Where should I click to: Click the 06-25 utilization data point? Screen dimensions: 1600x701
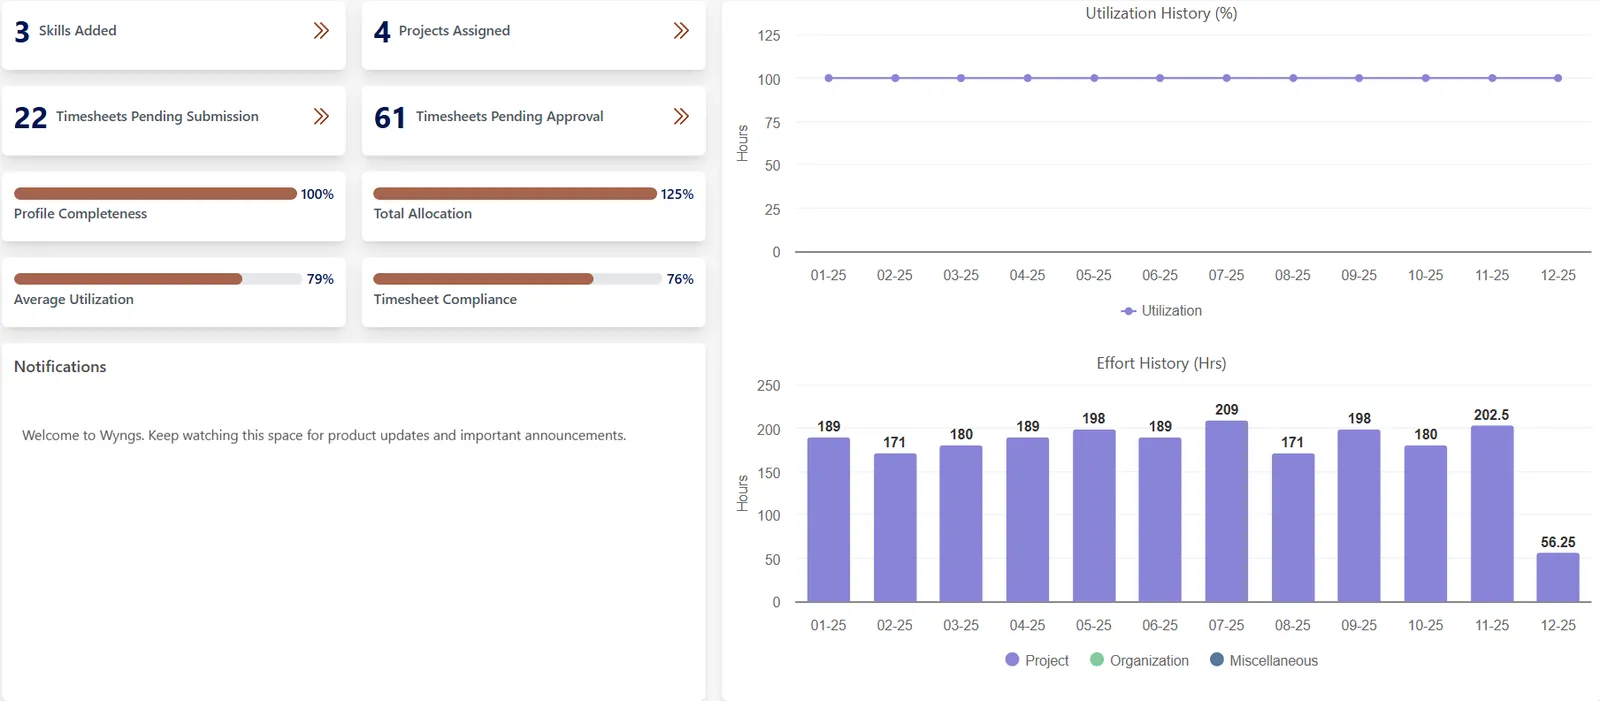(1160, 78)
